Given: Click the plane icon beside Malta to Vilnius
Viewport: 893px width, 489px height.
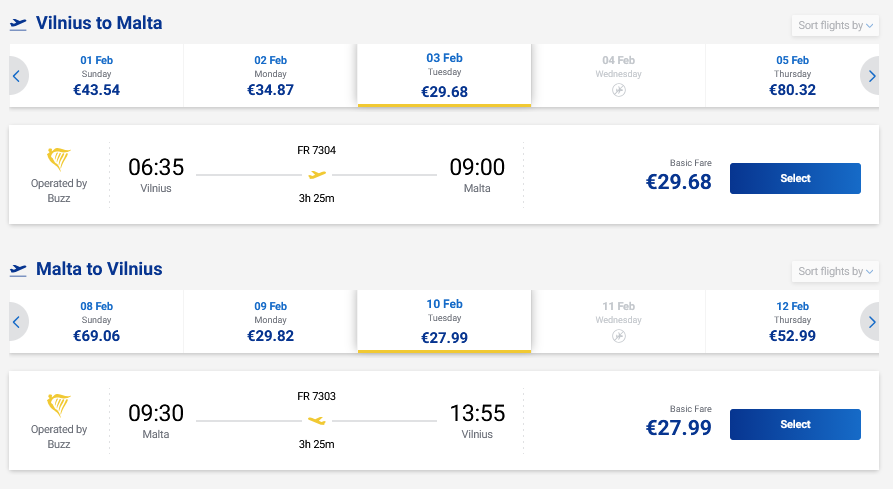Looking at the screenshot, I should tap(18, 270).
